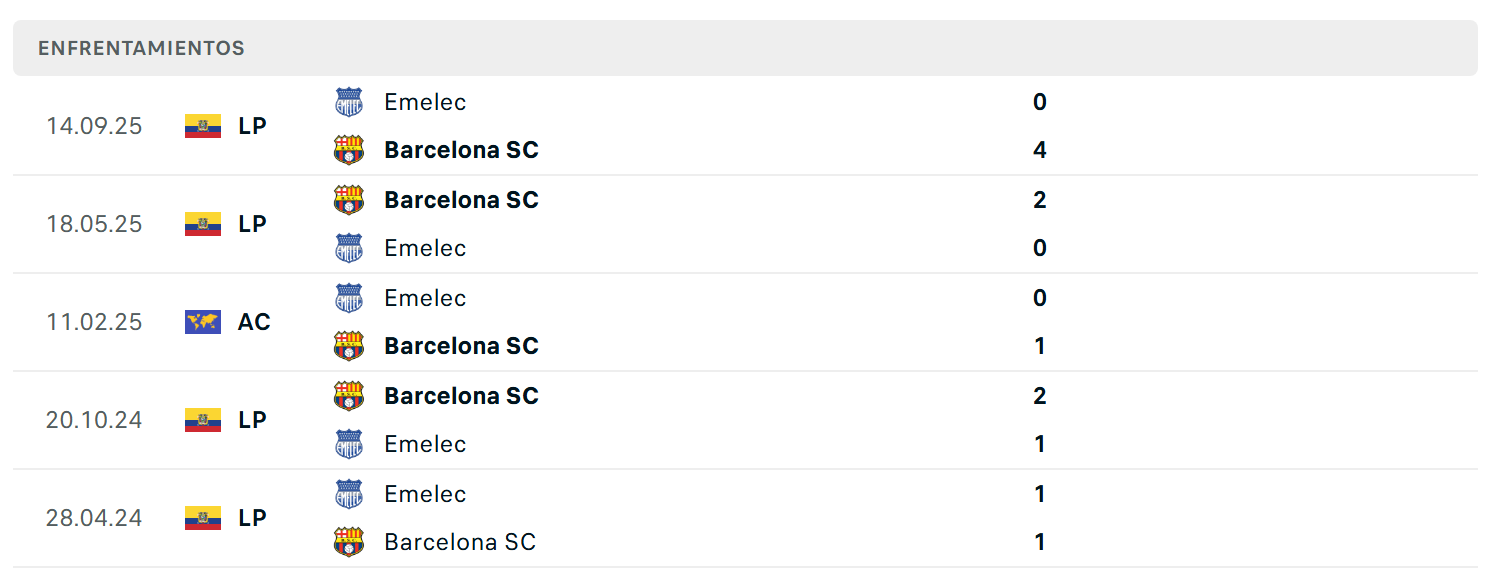Image resolution: width=1494 pixels, height=580 pixels.
Task: Click Emelec score 1 in 28.04.24 match
Action: point(1040,494)
